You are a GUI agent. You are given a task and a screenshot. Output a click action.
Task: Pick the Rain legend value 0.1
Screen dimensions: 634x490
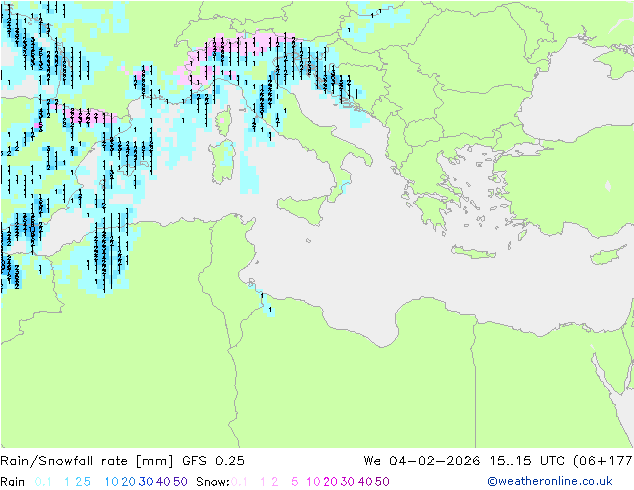tap(43, 482)
